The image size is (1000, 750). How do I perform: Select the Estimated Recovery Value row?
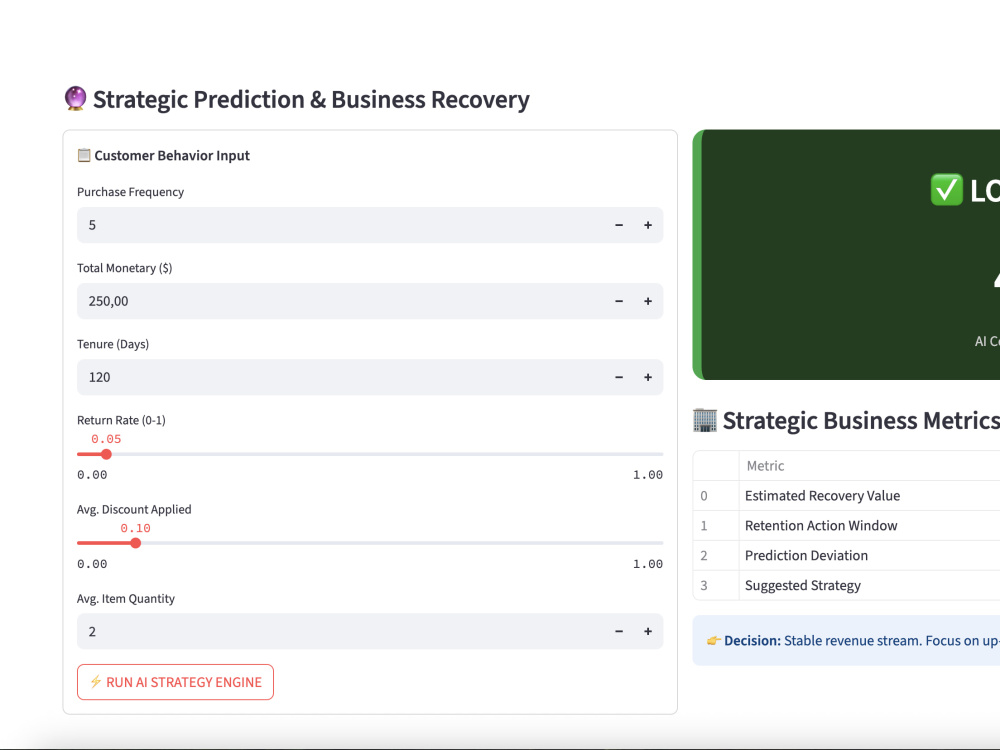[846, 496]
